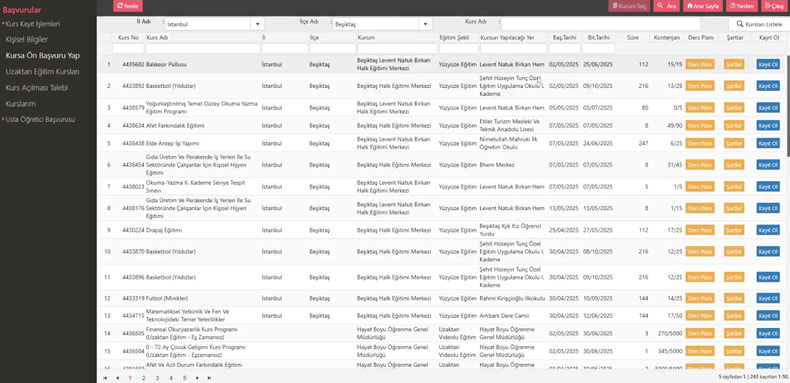Click the Kurum column filter box

397,48
